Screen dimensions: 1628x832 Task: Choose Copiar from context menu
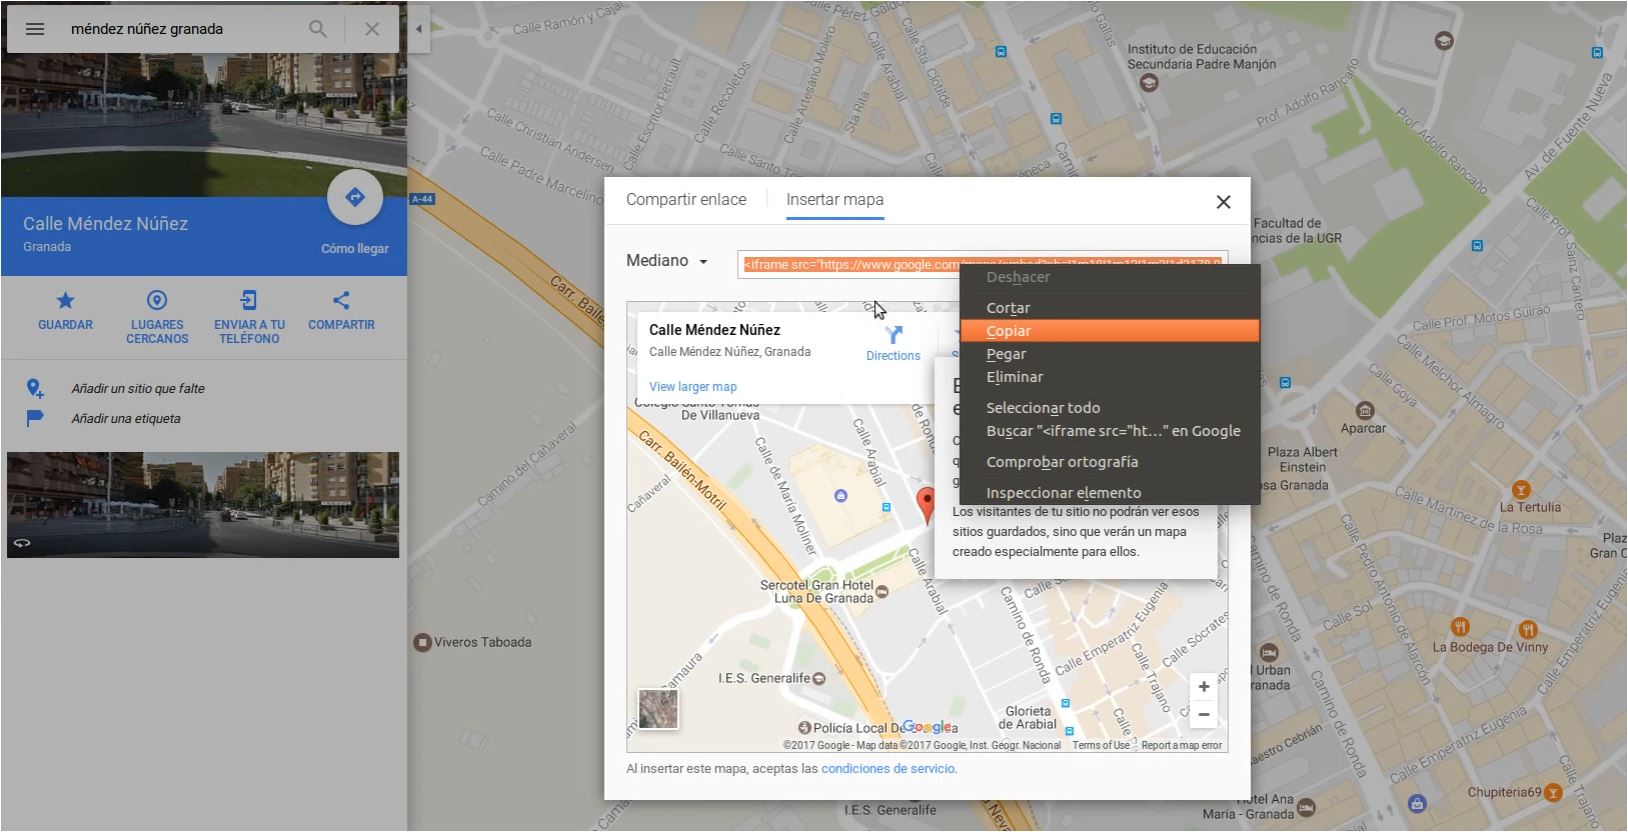tap(1109, 331)
